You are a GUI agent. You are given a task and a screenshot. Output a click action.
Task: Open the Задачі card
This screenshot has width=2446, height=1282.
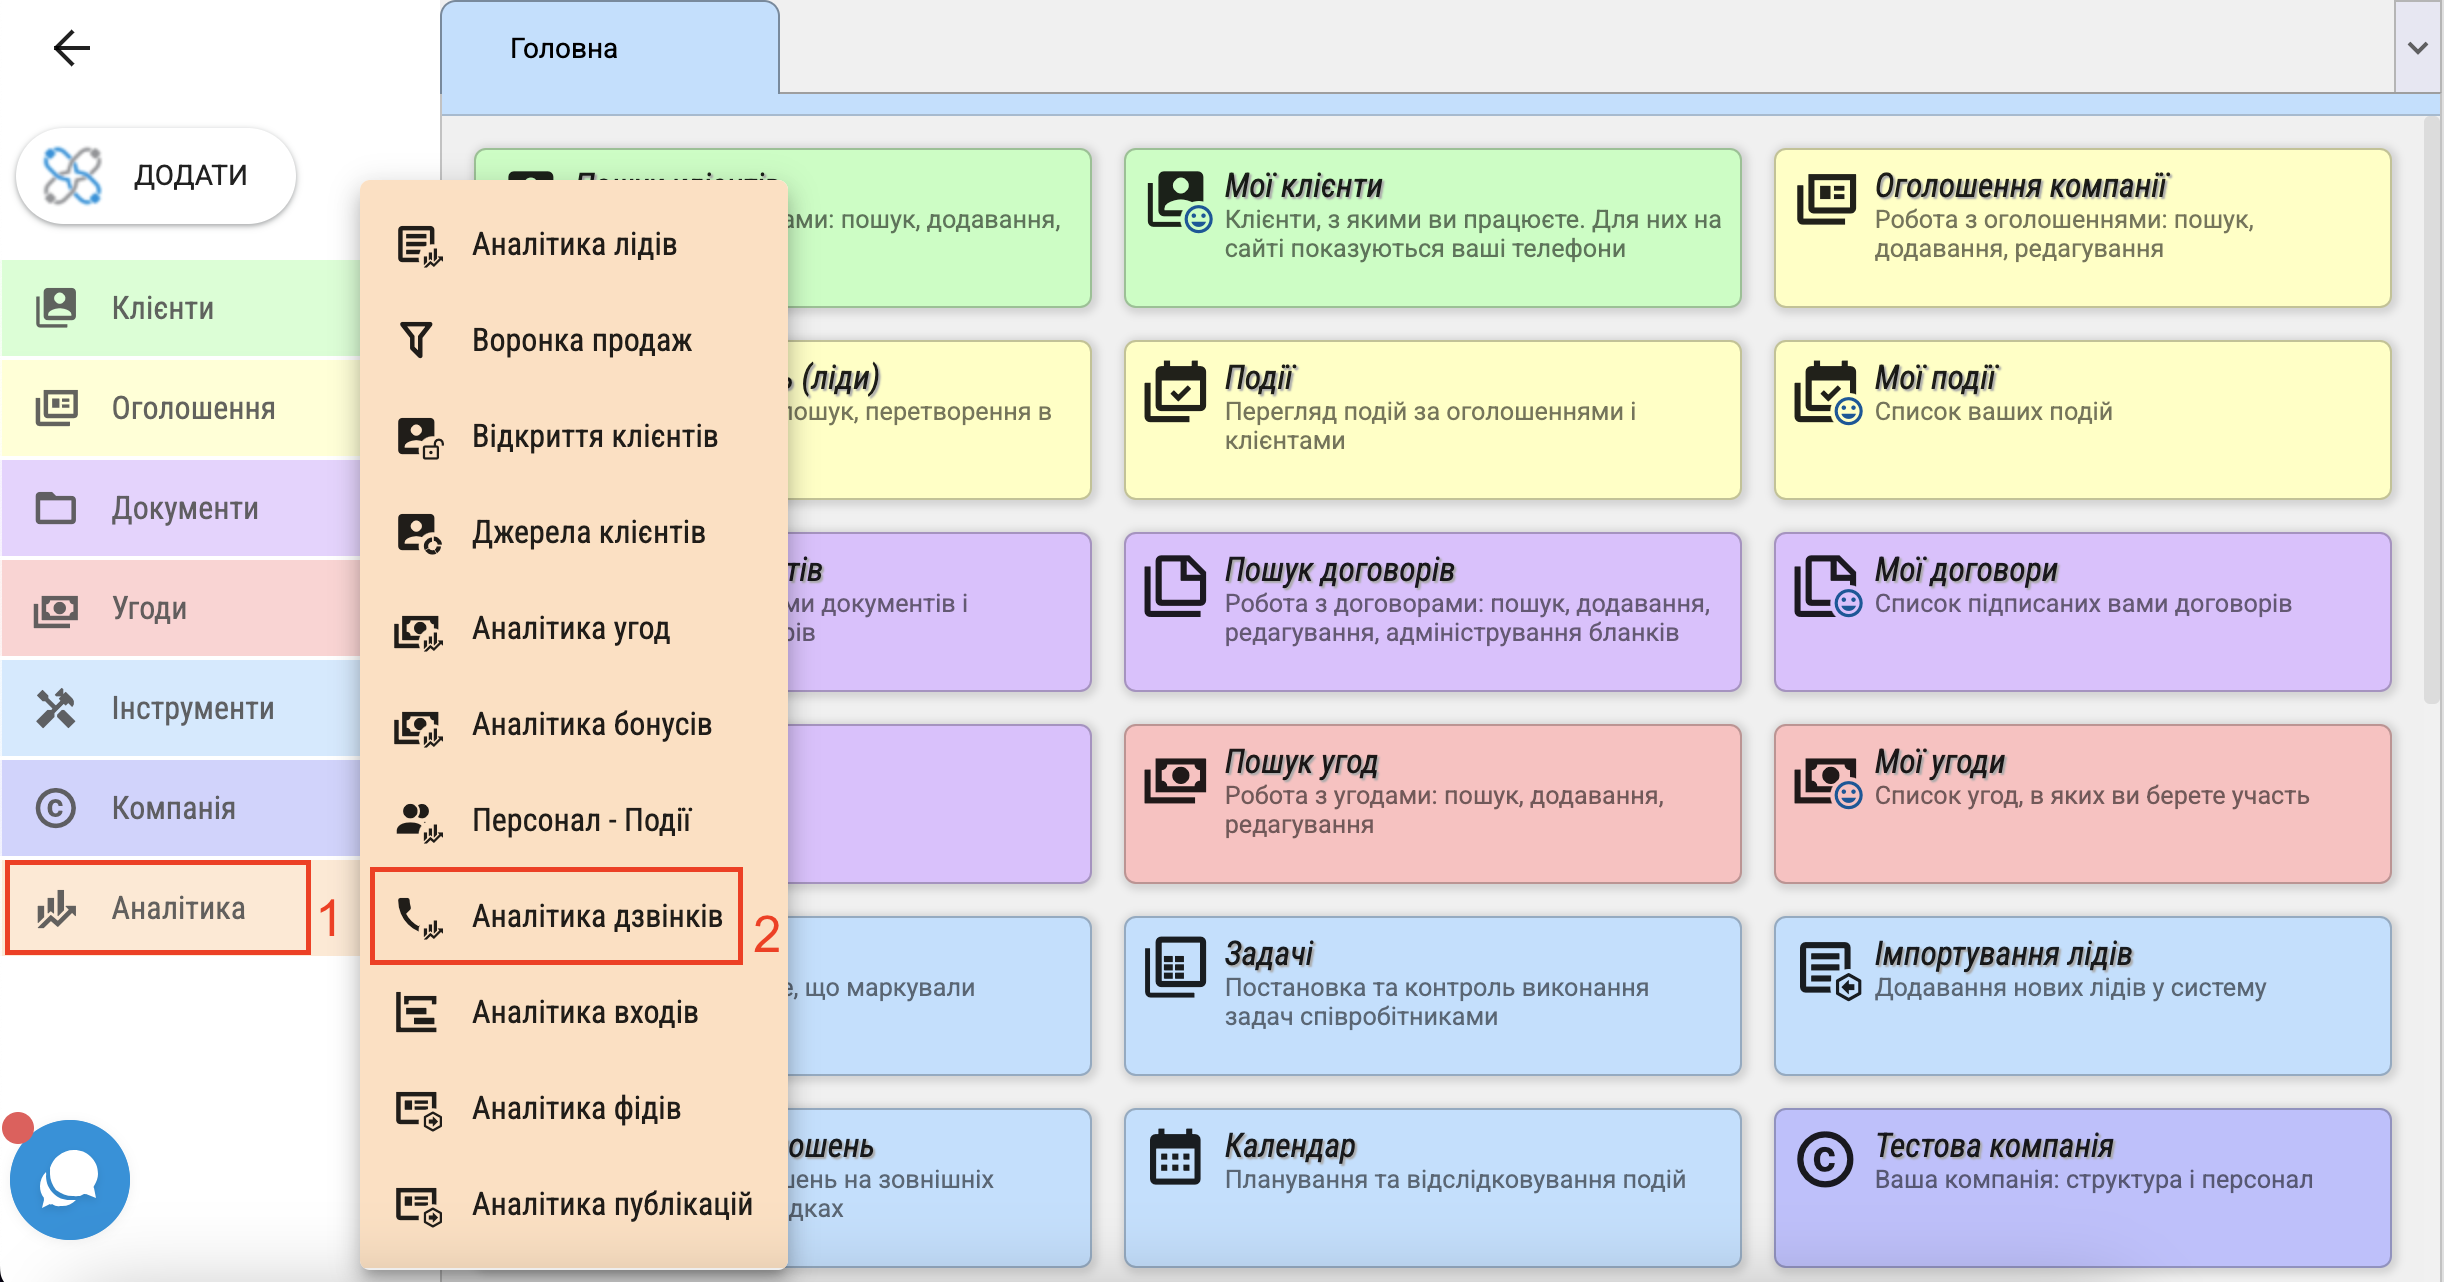1432,996
